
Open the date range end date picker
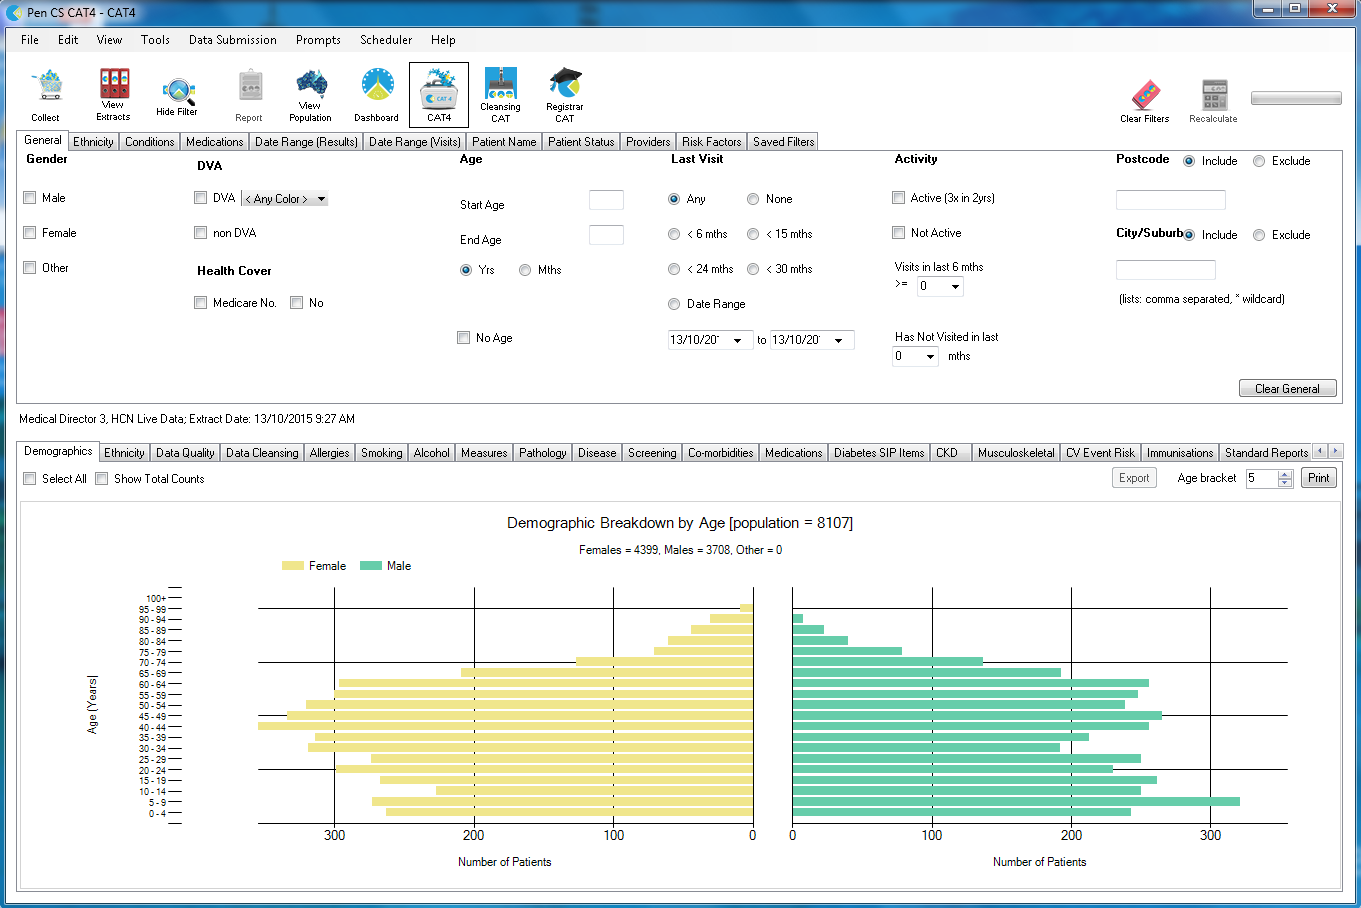click(839, 340)
